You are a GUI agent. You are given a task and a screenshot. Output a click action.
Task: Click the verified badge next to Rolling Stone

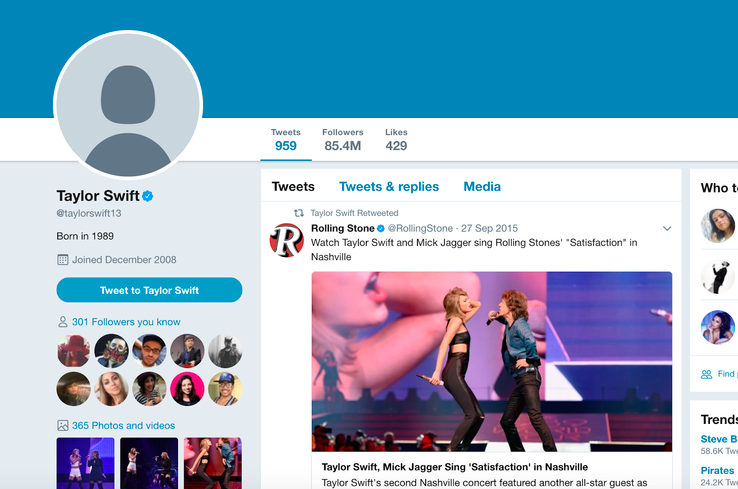[x=381, y=229]
